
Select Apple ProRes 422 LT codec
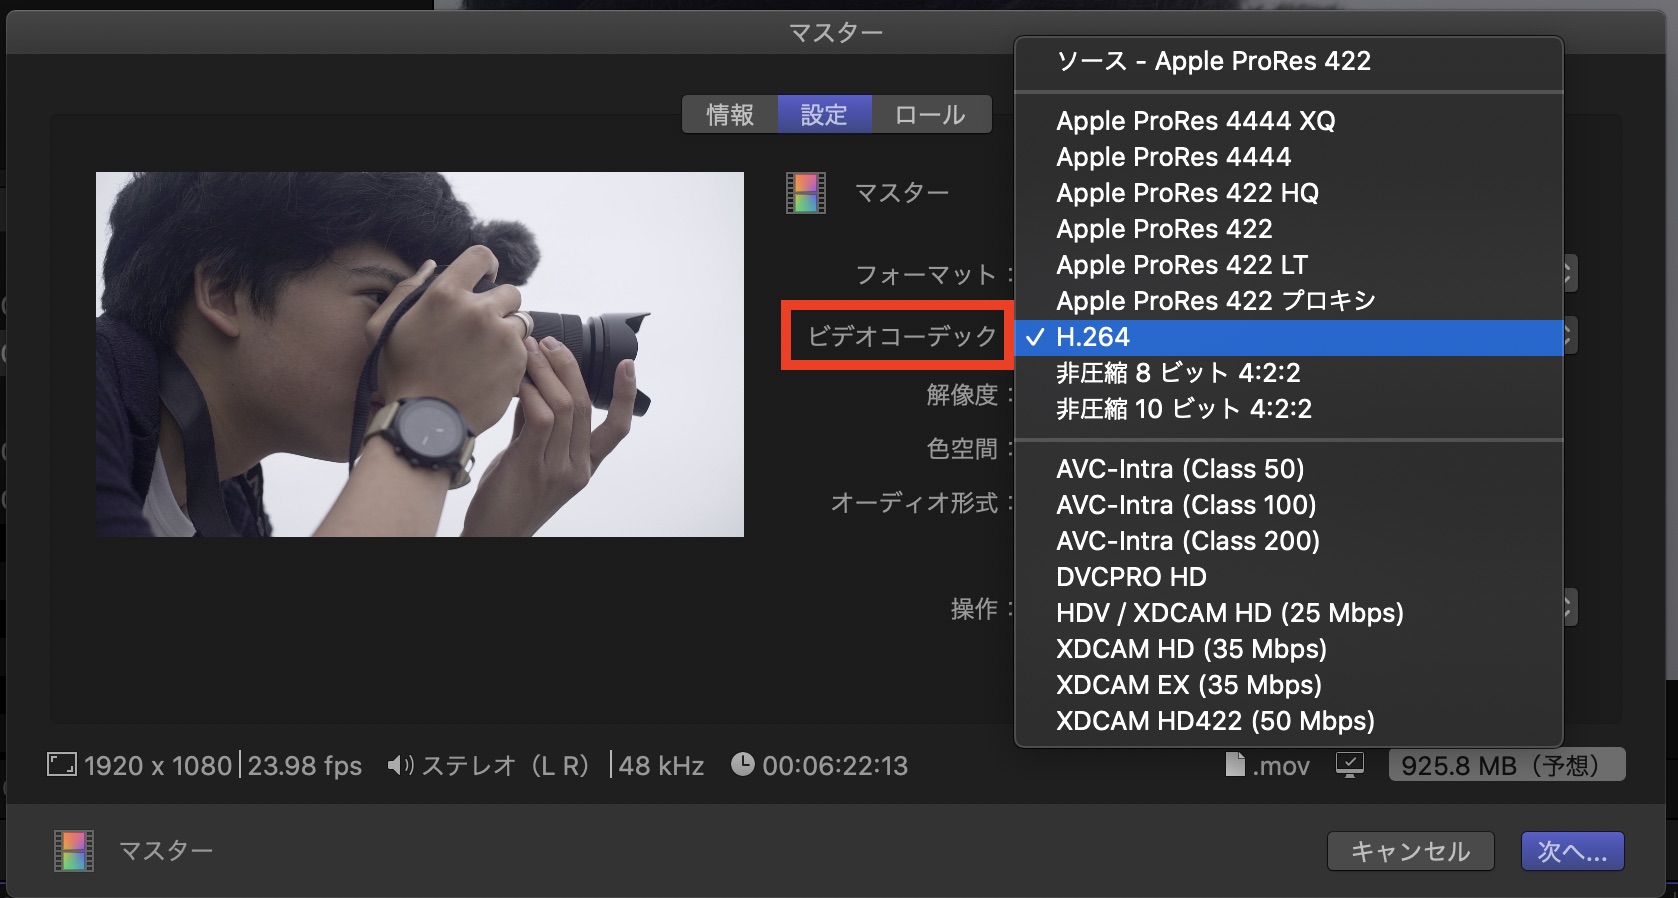[x=1288, y=265]
